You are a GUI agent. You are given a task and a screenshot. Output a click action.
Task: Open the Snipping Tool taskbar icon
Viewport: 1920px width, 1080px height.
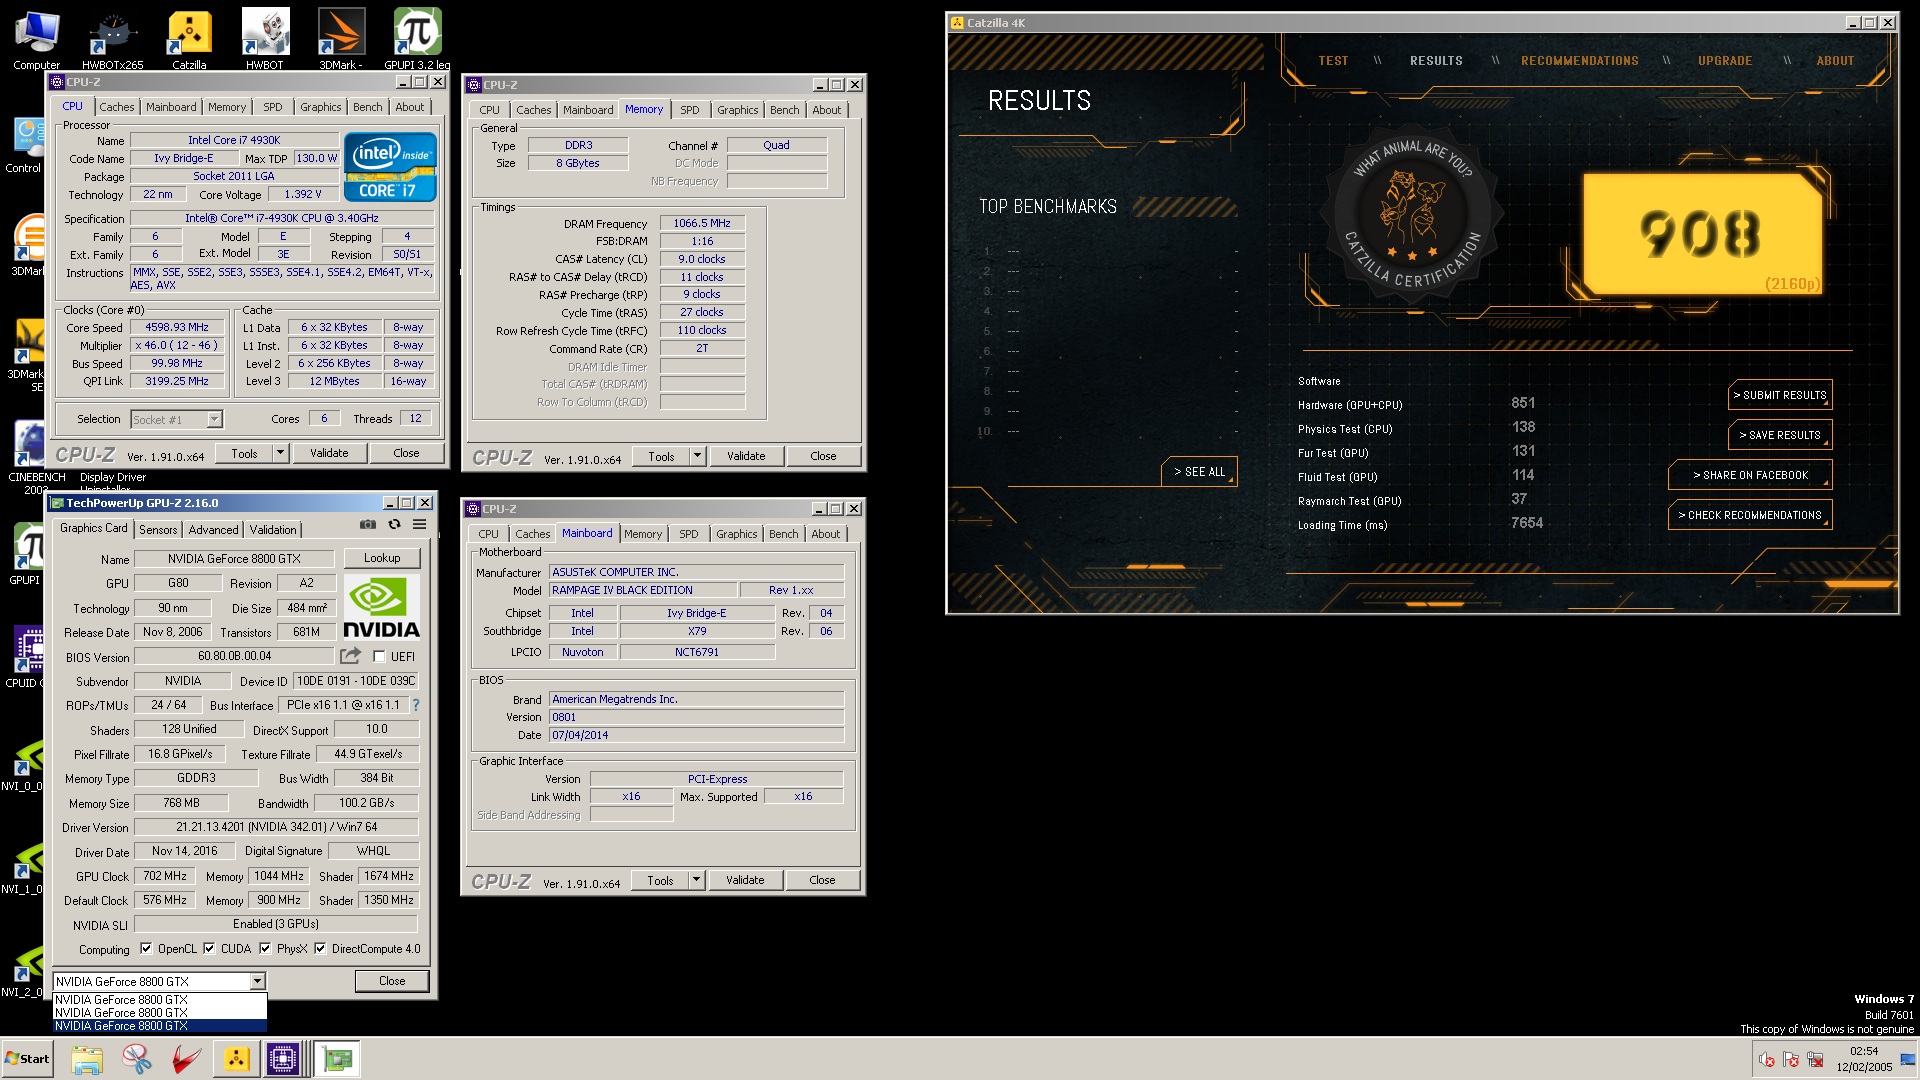tap(137, 1059)
